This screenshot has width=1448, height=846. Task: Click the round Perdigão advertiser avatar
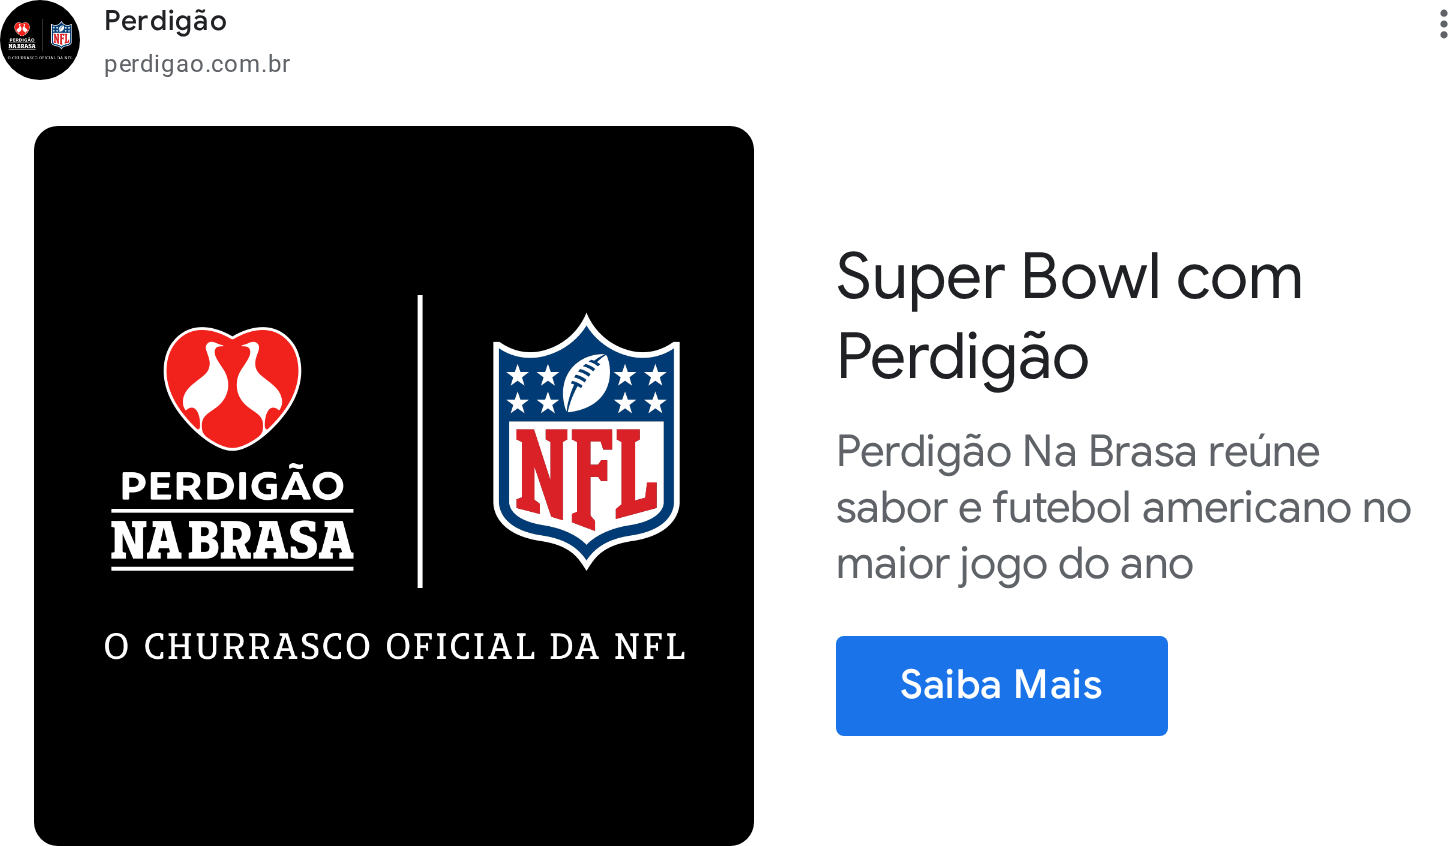40,40
